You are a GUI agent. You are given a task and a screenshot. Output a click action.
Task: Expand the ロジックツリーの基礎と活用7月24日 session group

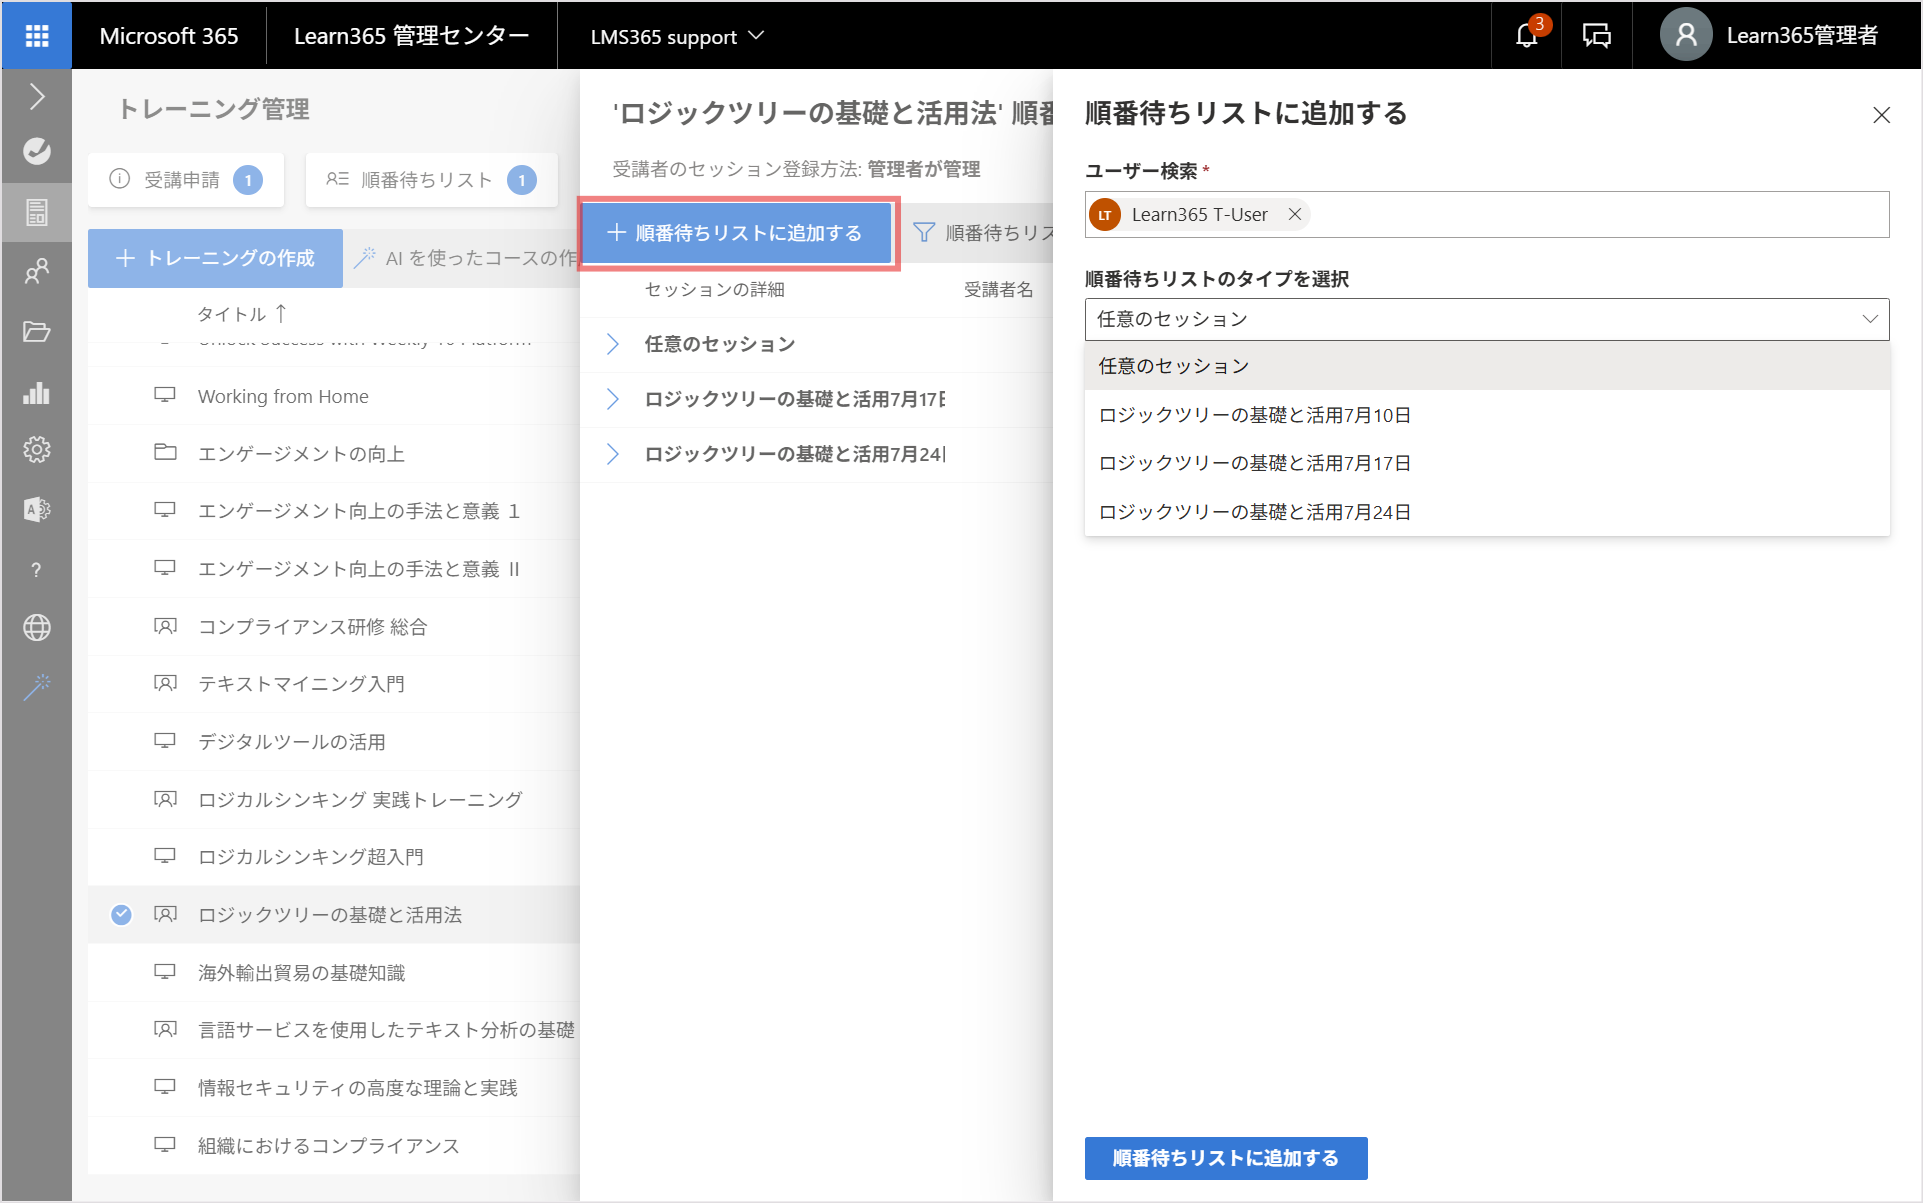(612, 454)
